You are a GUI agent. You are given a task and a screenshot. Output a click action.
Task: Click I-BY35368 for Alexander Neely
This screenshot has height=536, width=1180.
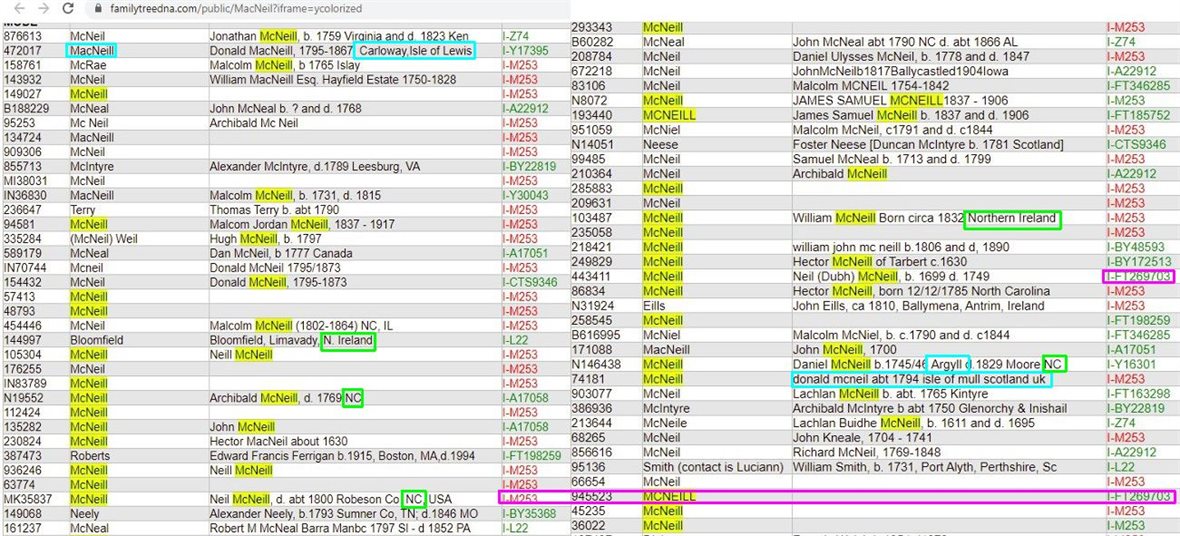click(528, 515)
